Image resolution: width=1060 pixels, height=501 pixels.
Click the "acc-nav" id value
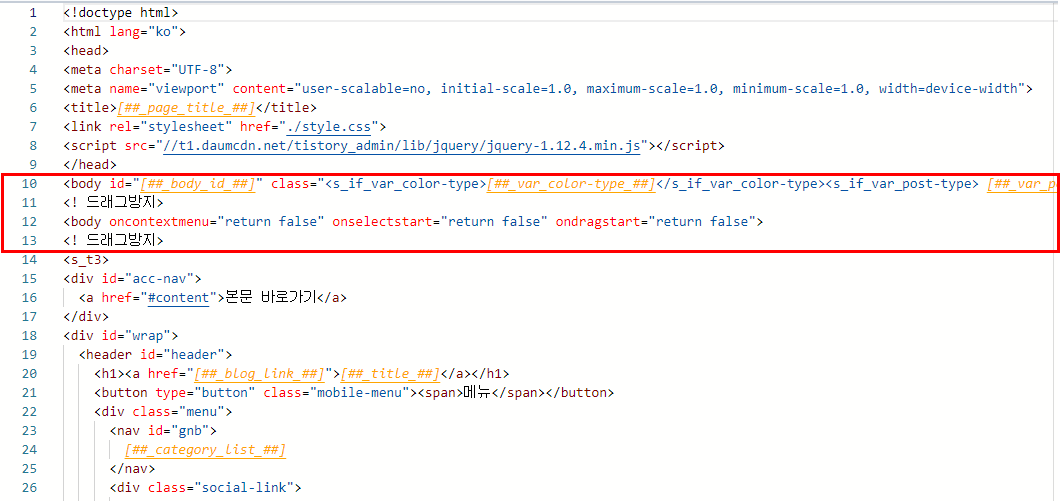coord(160,278)
